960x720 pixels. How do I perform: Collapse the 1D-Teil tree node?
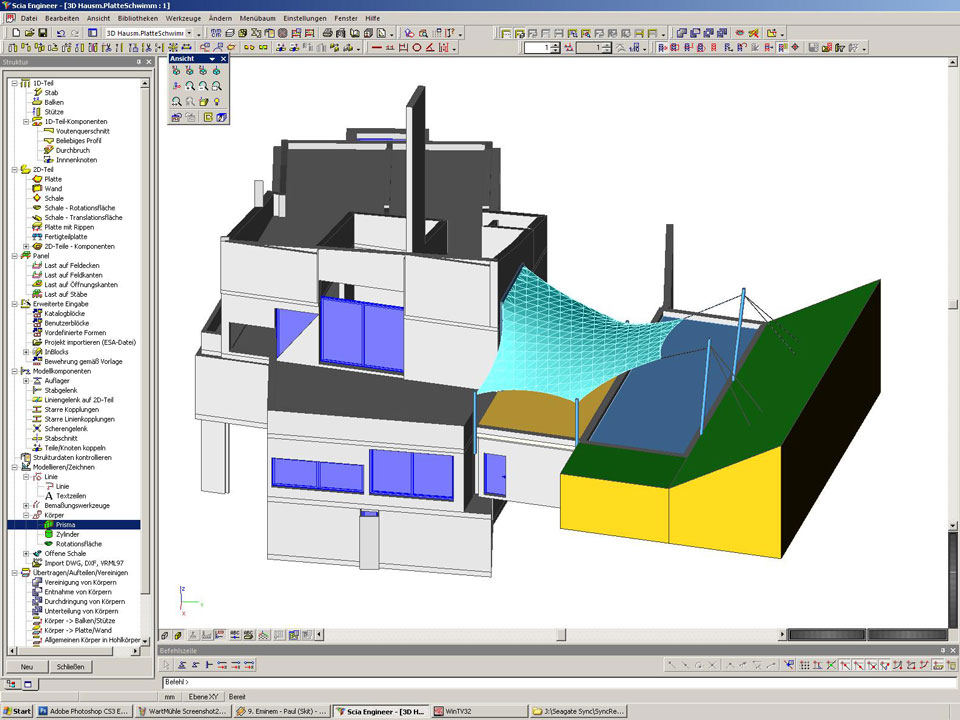(x=14, y=83)
